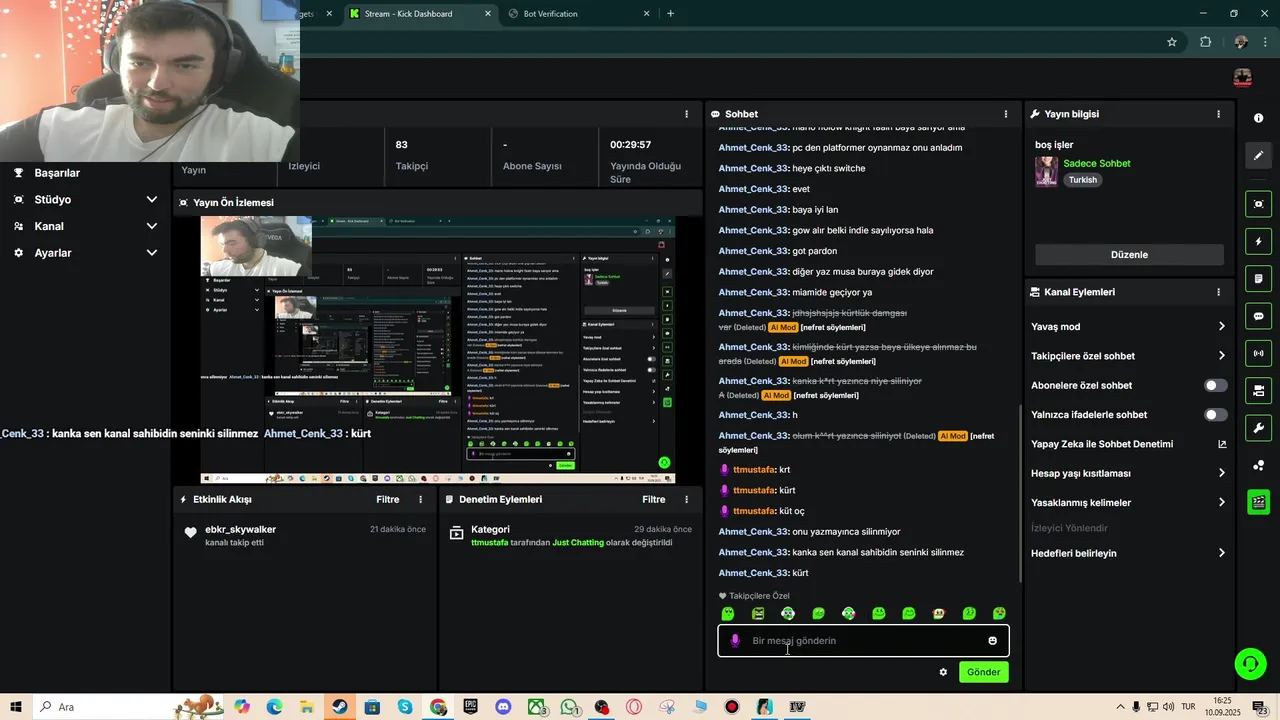Open Hesap yaşı kısıtlaması options arrow
This screenshot has height=720, width=1280.
1221,473
